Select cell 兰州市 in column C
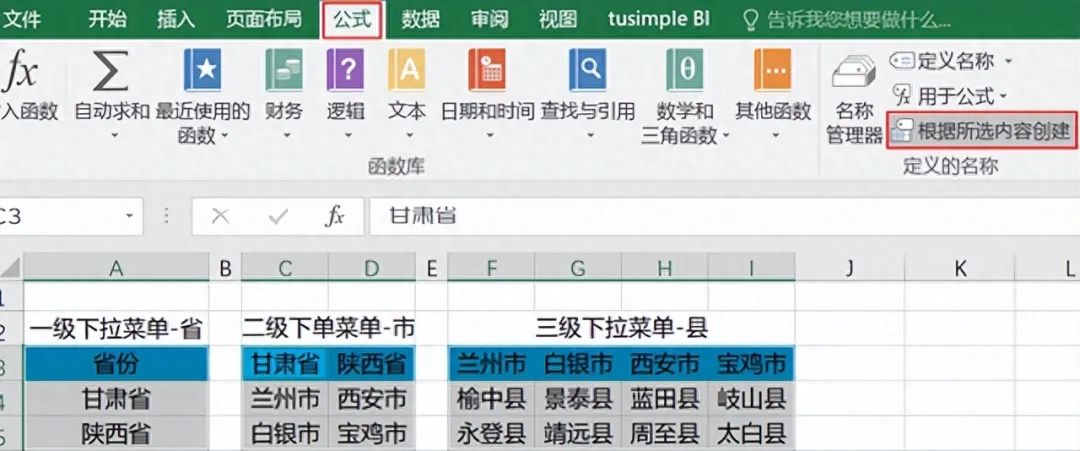Screen dimensions: 1080x451 pyautogui.click(x=285, y=399)
